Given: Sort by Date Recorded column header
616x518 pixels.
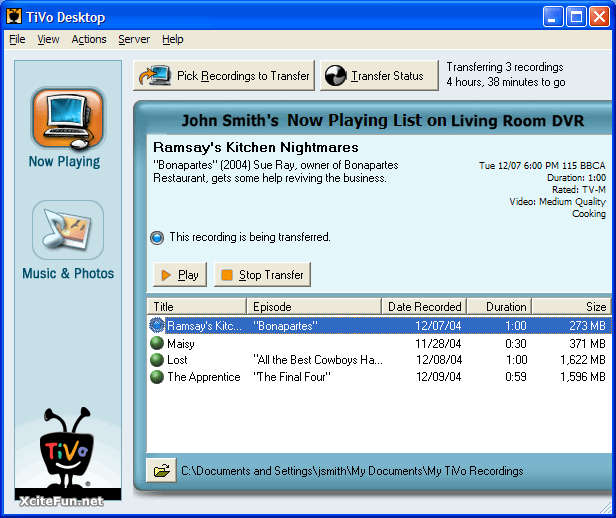Looking at the screenshot, I should coord(424,306).
